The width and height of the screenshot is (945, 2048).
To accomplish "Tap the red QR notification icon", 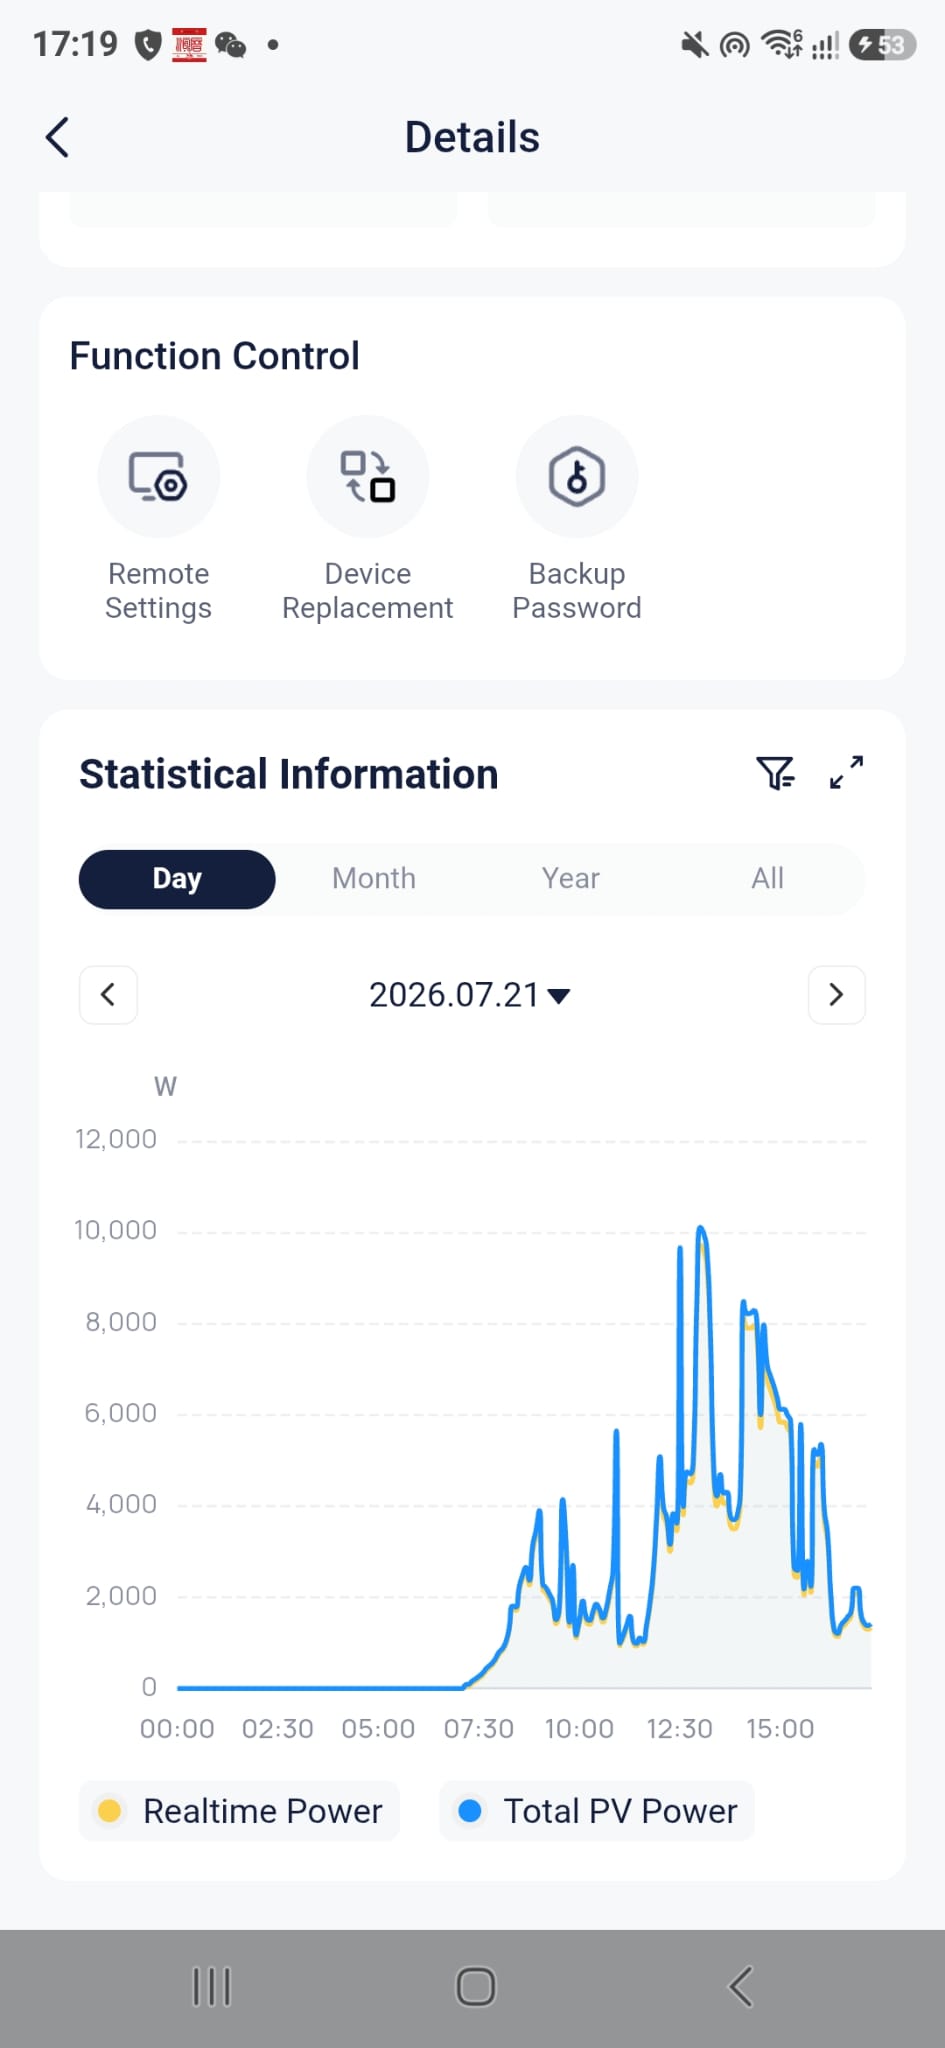I will click(x=189, y=45).
